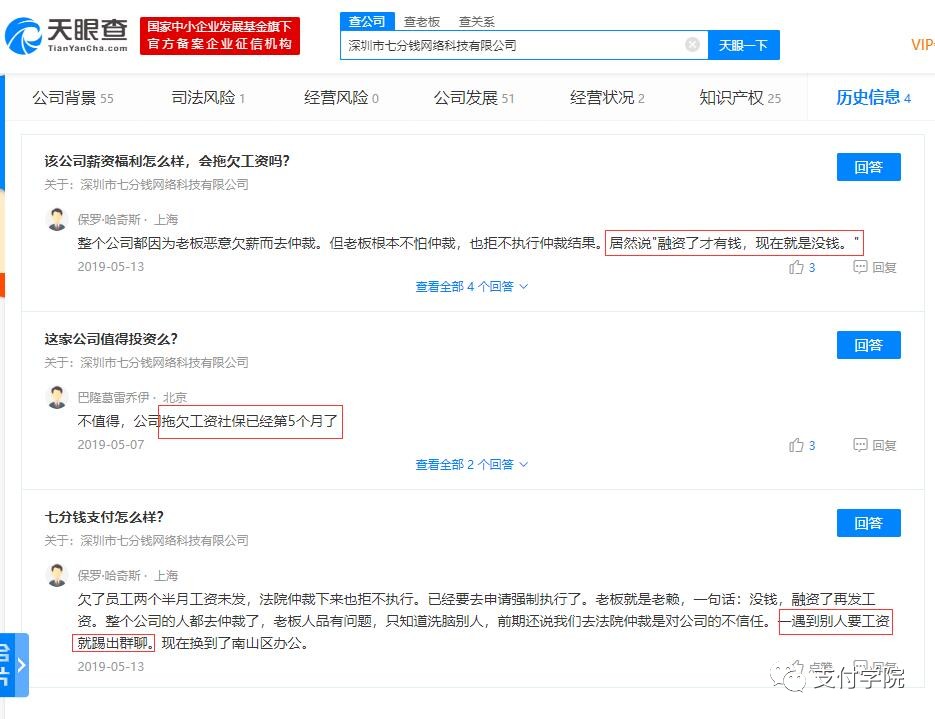Image resolution: width=935 pixels, height=719 pixels.
Task: Click date 2019-05-07
Action: (x=111, y=445)
